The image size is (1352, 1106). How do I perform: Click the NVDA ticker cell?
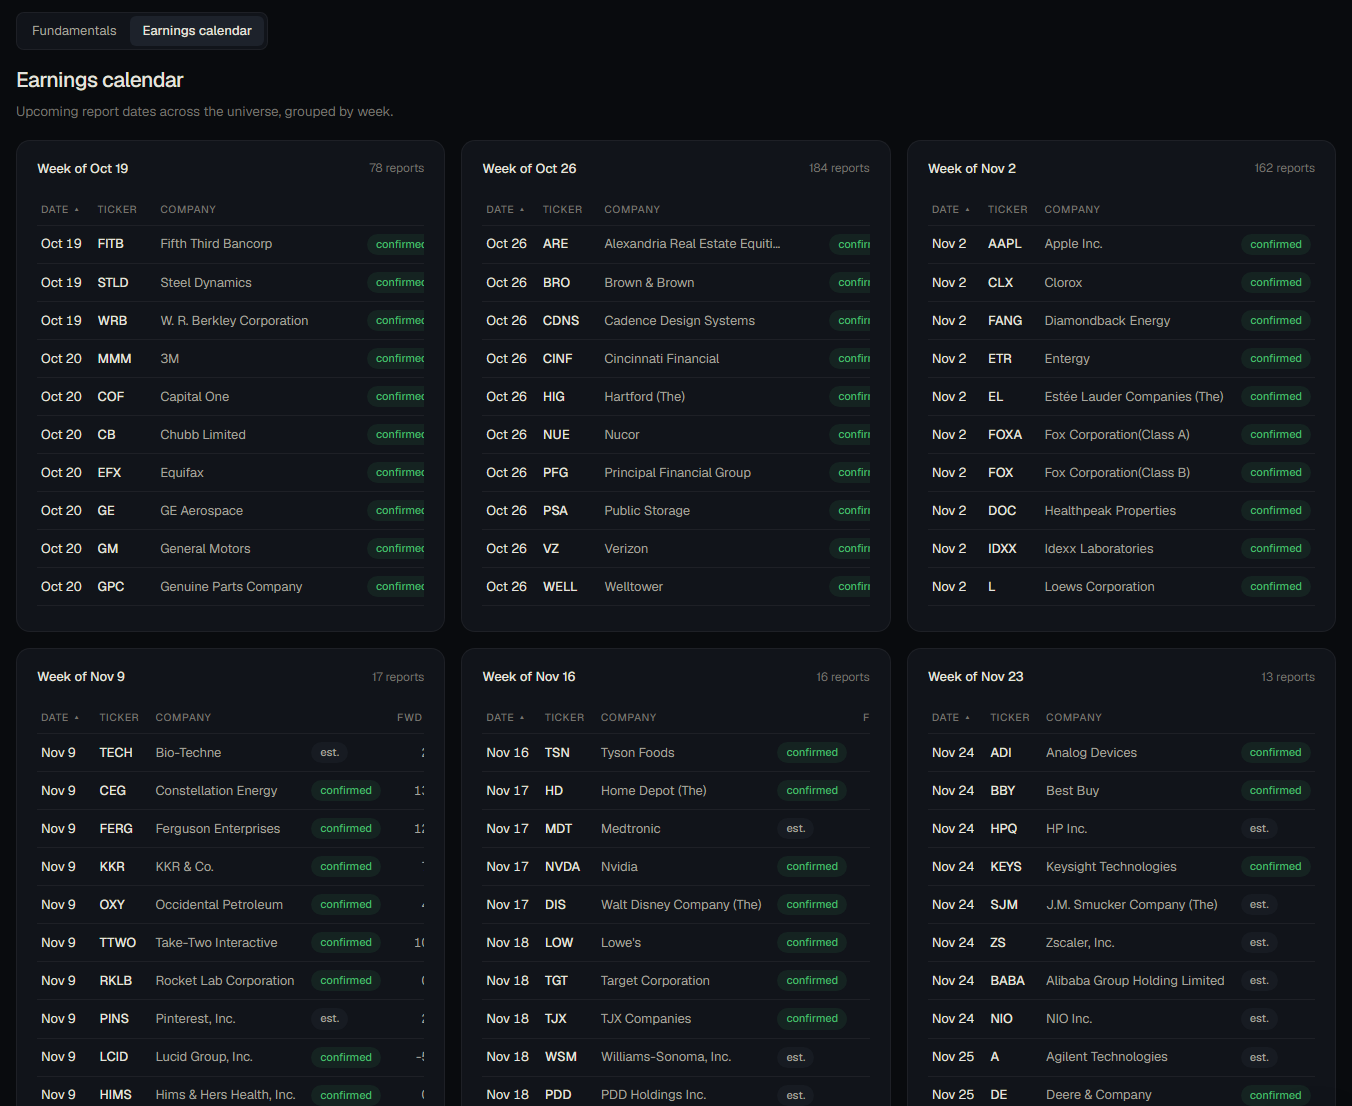point(563,867)
